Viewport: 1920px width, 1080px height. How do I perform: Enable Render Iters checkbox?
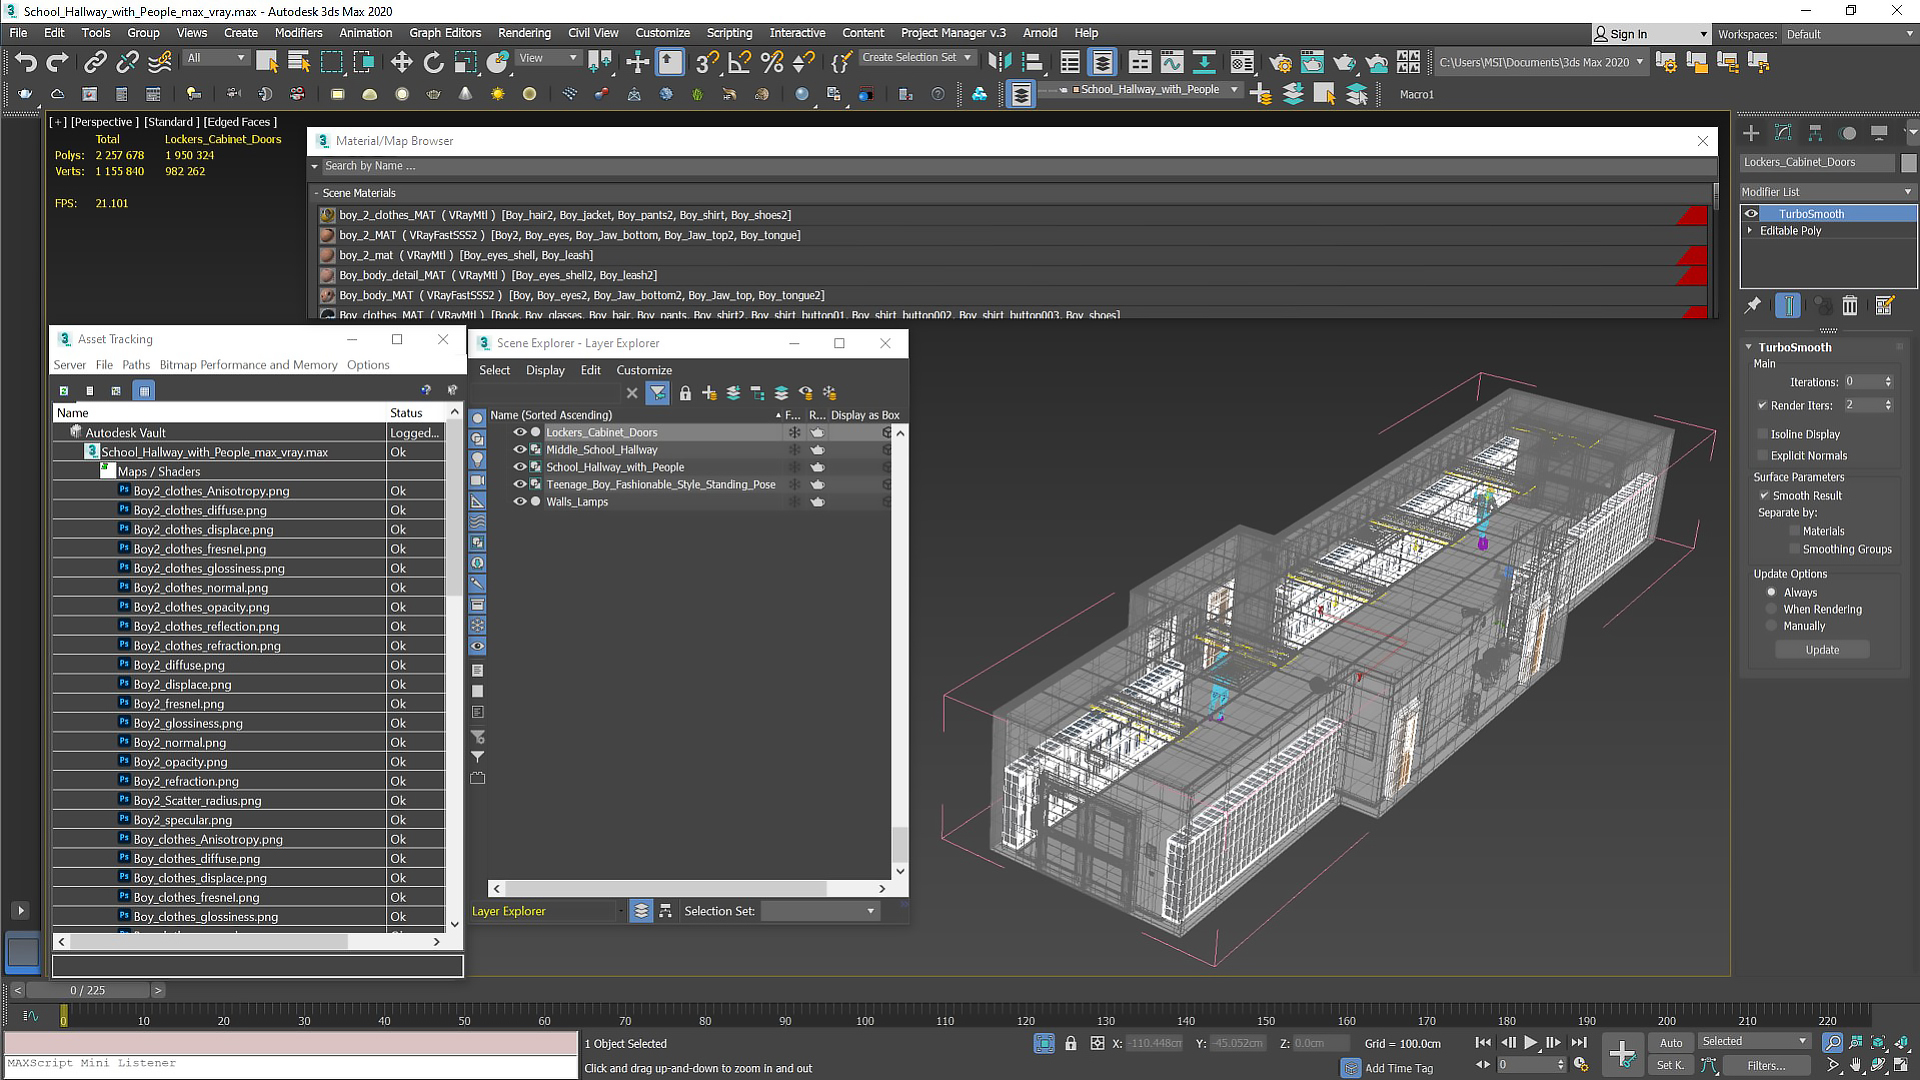pyautogui.click(x=1762, y=406)
